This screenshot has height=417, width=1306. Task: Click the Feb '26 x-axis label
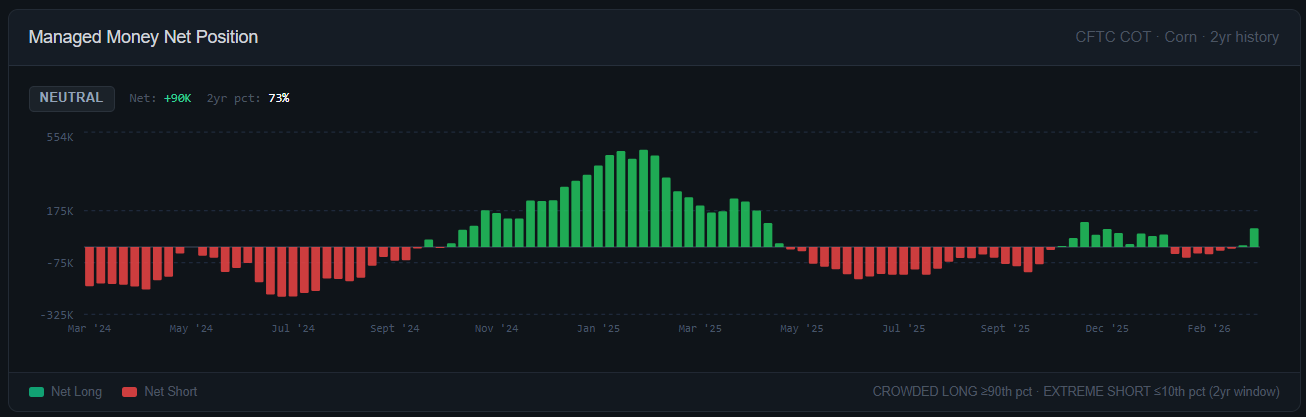pos(1209,328)
